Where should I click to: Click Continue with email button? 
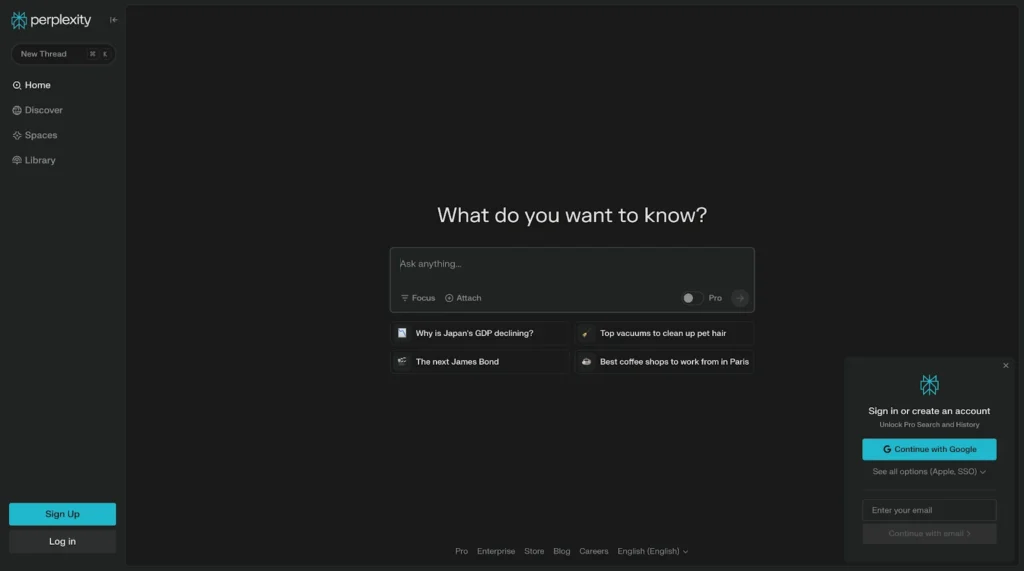pos(929,534)
